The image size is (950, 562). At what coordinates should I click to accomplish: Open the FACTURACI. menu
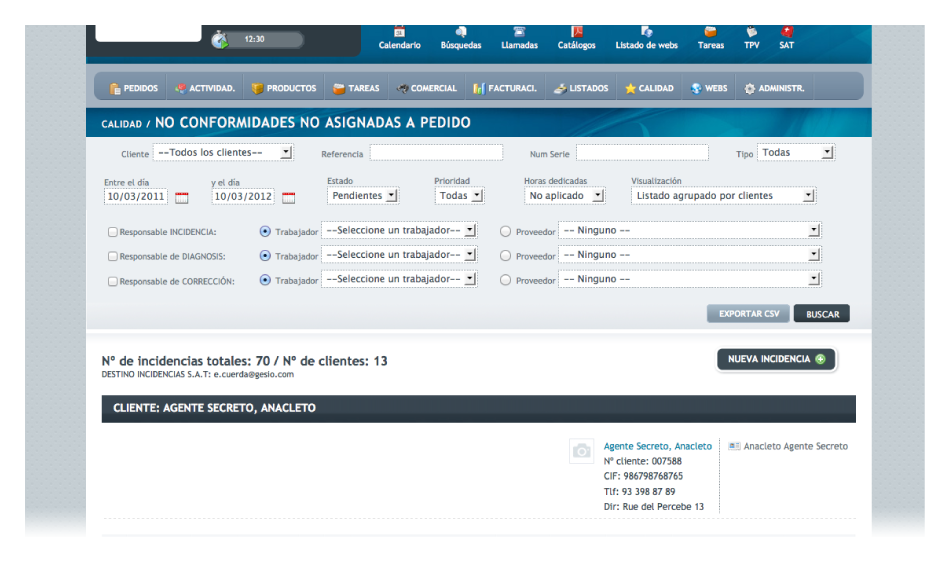[505, 88]
